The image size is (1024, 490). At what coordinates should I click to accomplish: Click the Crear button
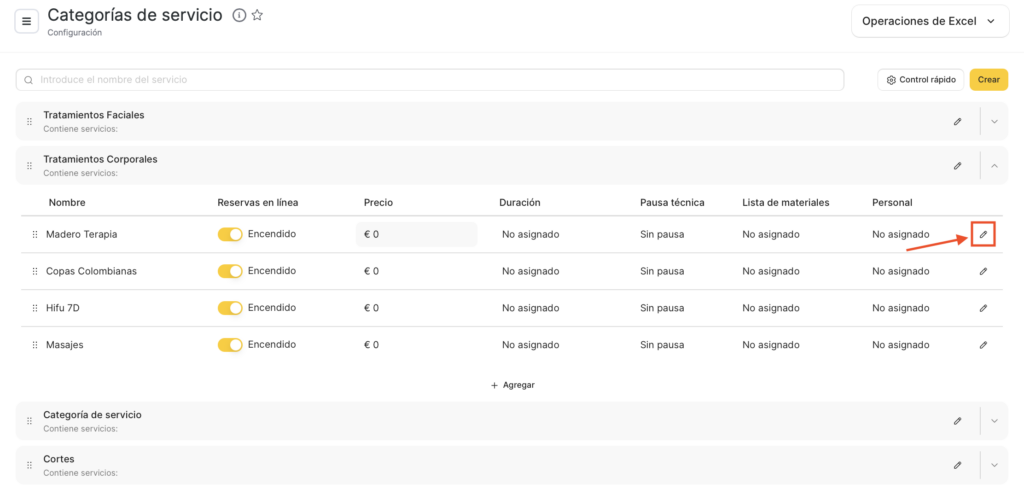pyautogui.click(x=988, y=80)
